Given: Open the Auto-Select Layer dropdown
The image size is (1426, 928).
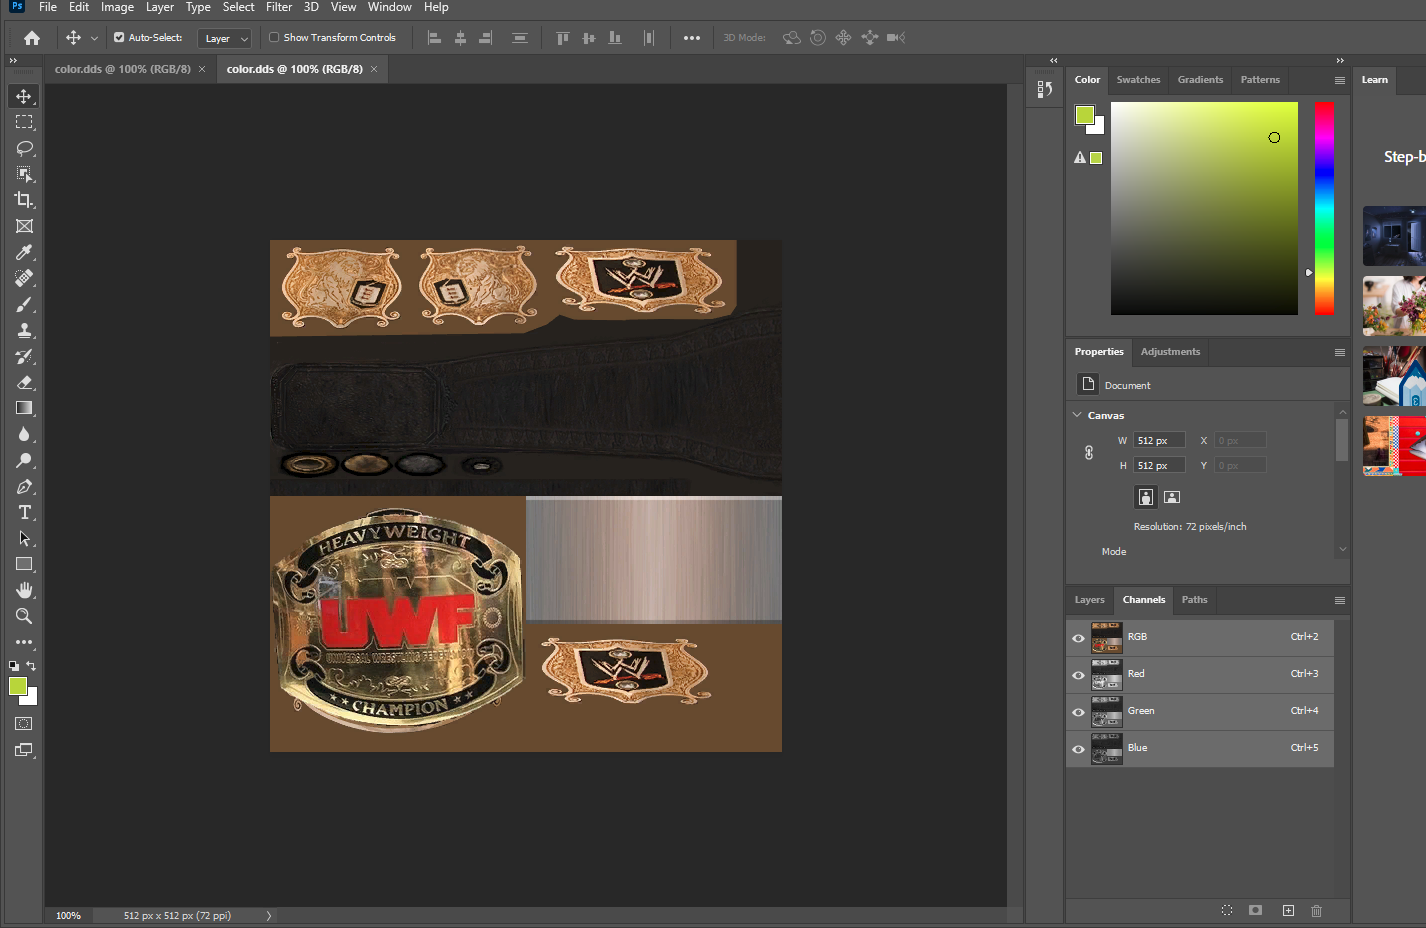Looking at the screenshot, I should click(225, 38).
